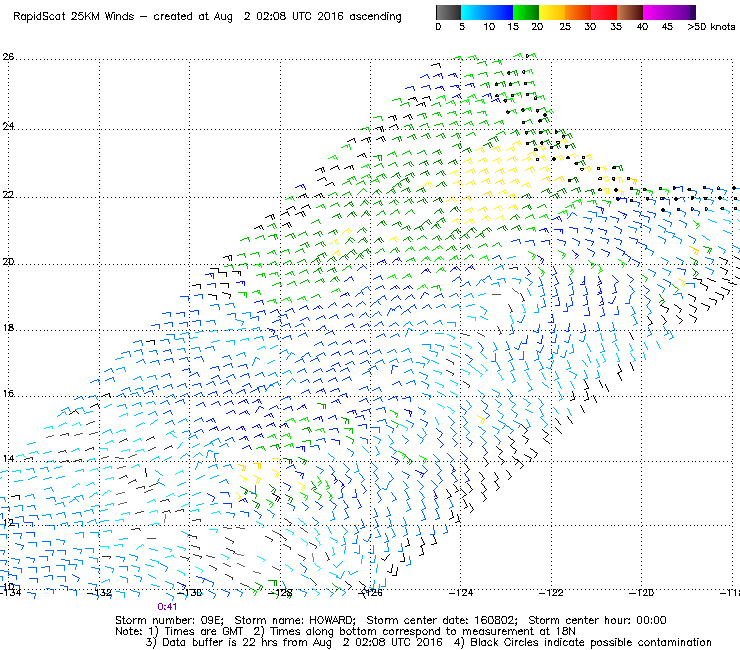Viewport: 740px width, 650px height.
Task: Click the latitude label 12
Action: tap(8, 523)
